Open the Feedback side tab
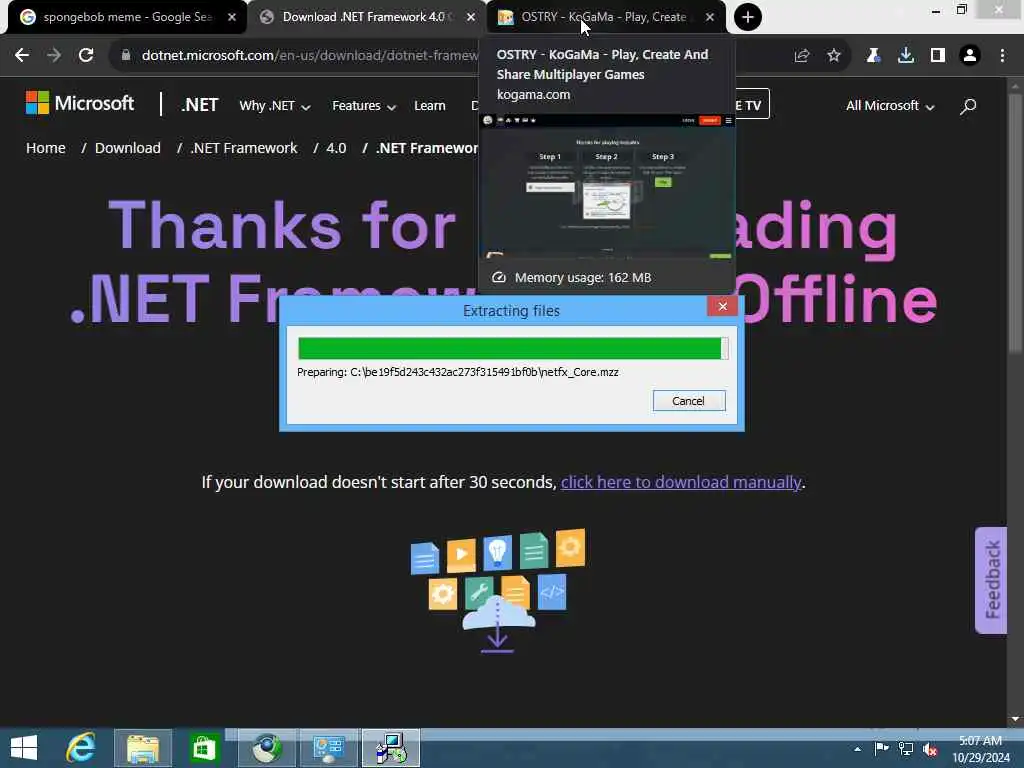 point(991,580)
